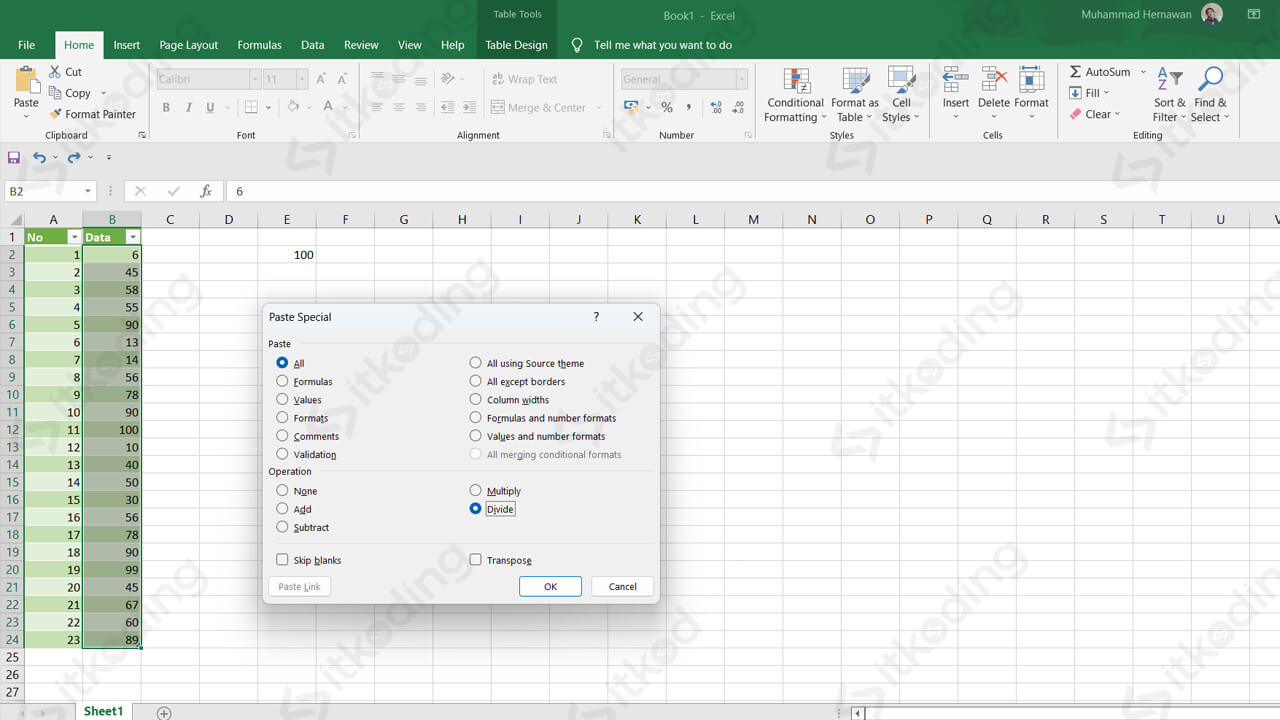Click Cancel in Paste Special dialog
1280x720 pixels.
click(x=622, y=586)
